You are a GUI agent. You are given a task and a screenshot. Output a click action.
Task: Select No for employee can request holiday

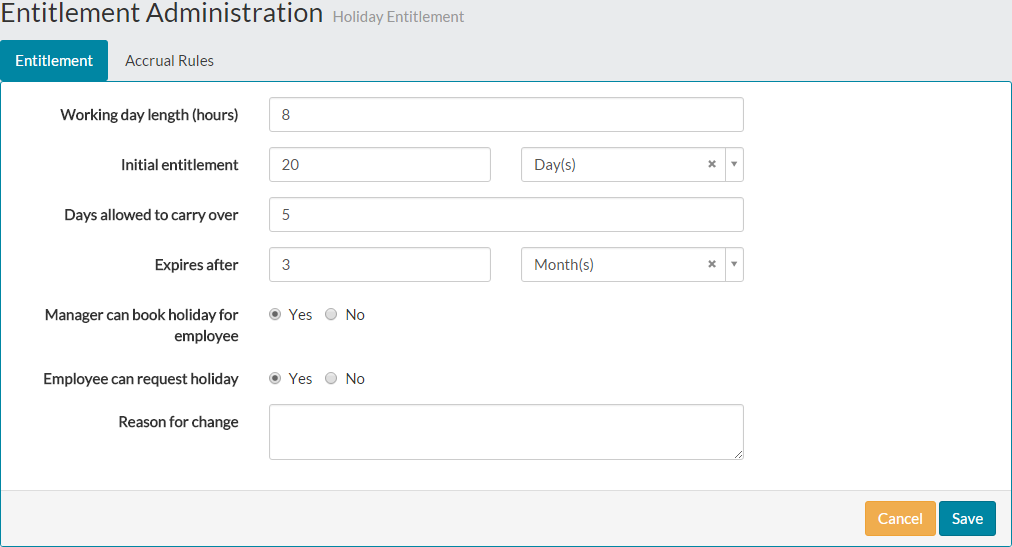[x=331, y=379]
